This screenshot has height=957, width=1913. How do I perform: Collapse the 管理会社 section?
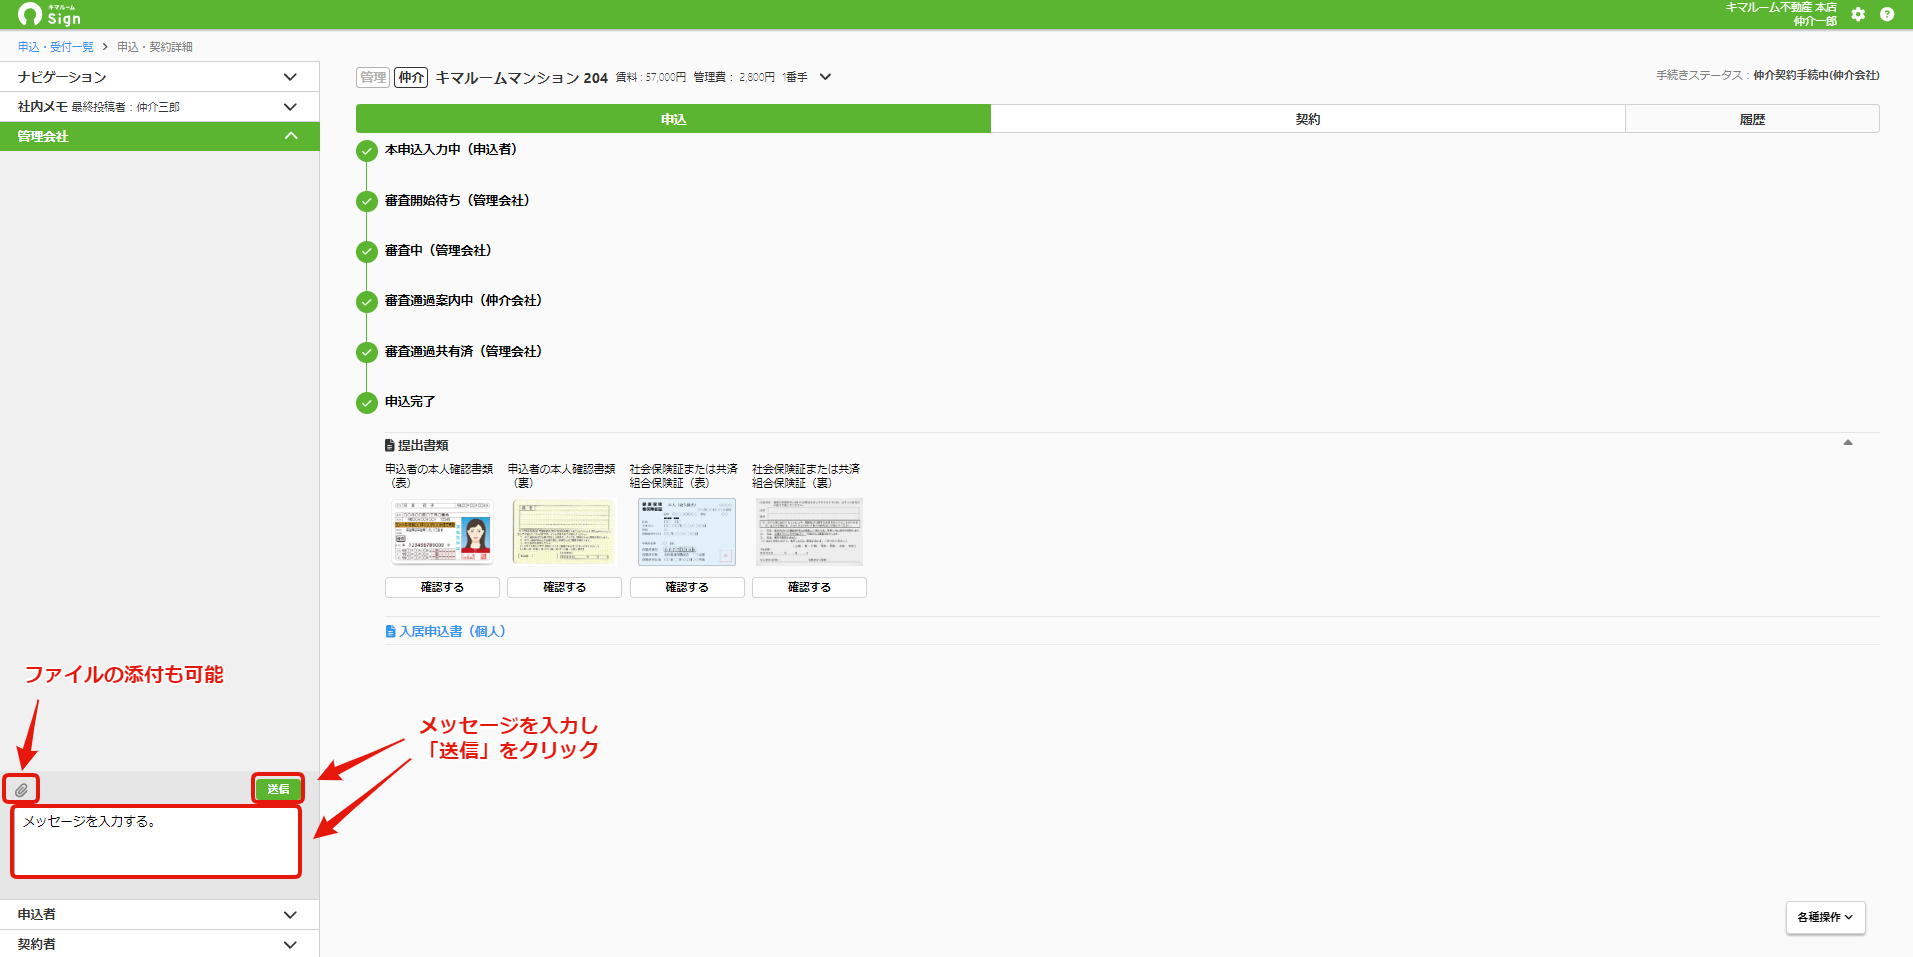160,136
